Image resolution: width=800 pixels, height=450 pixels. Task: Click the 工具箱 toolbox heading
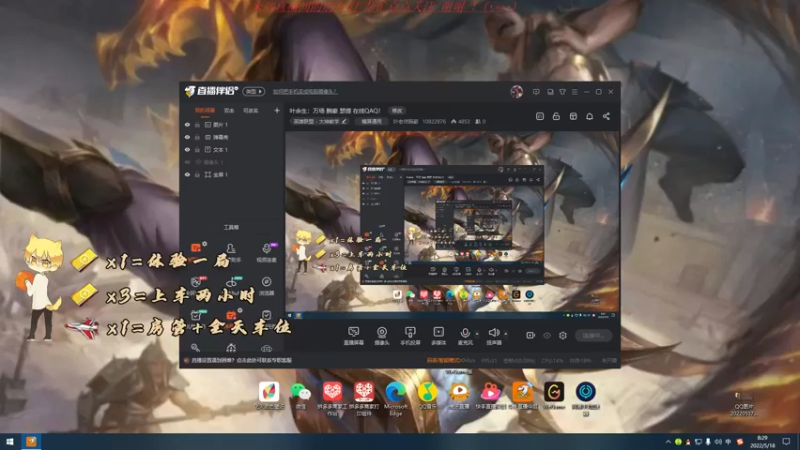coord(231,227)
